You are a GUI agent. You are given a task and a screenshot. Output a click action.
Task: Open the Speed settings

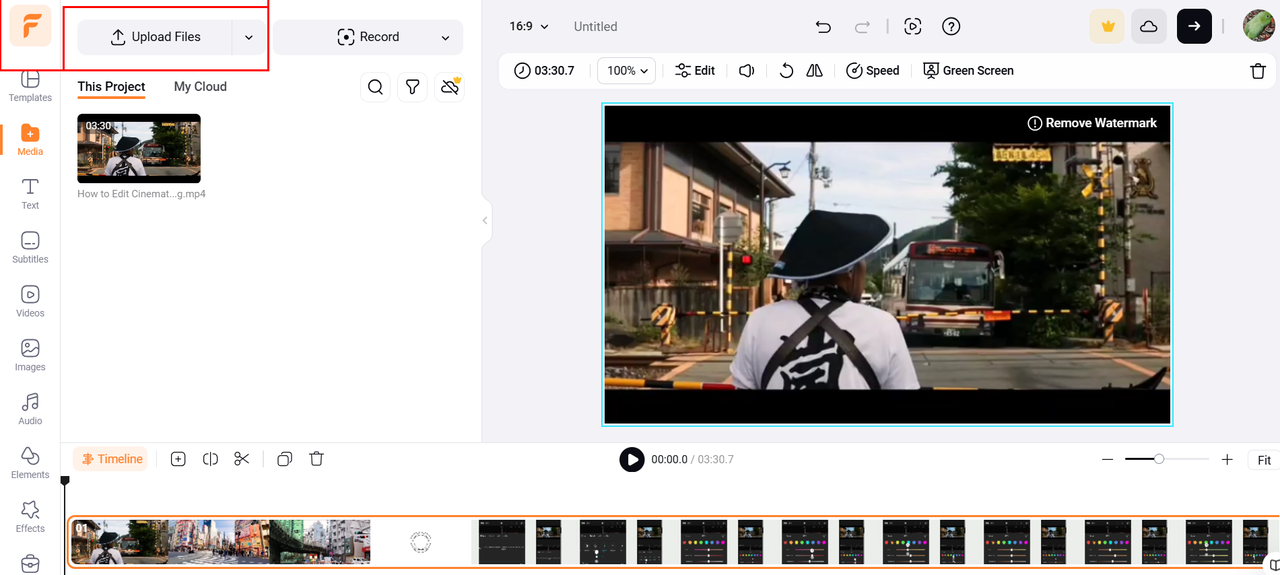pyautogui.click(x=873, y=71)
